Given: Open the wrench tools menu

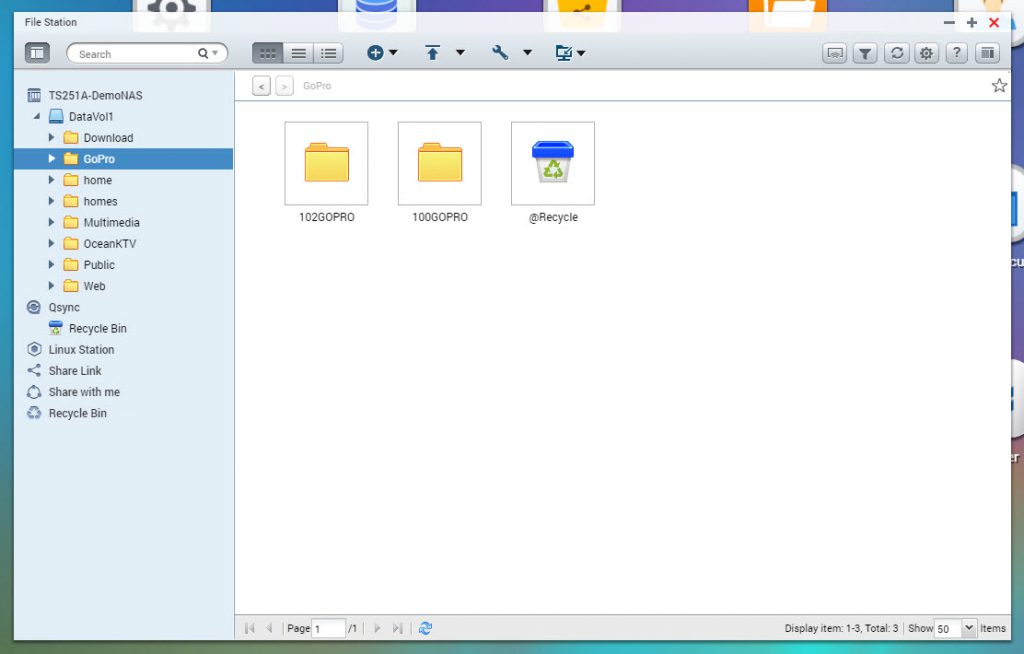Looking at the screenshot, I should [x=501, y=53].
